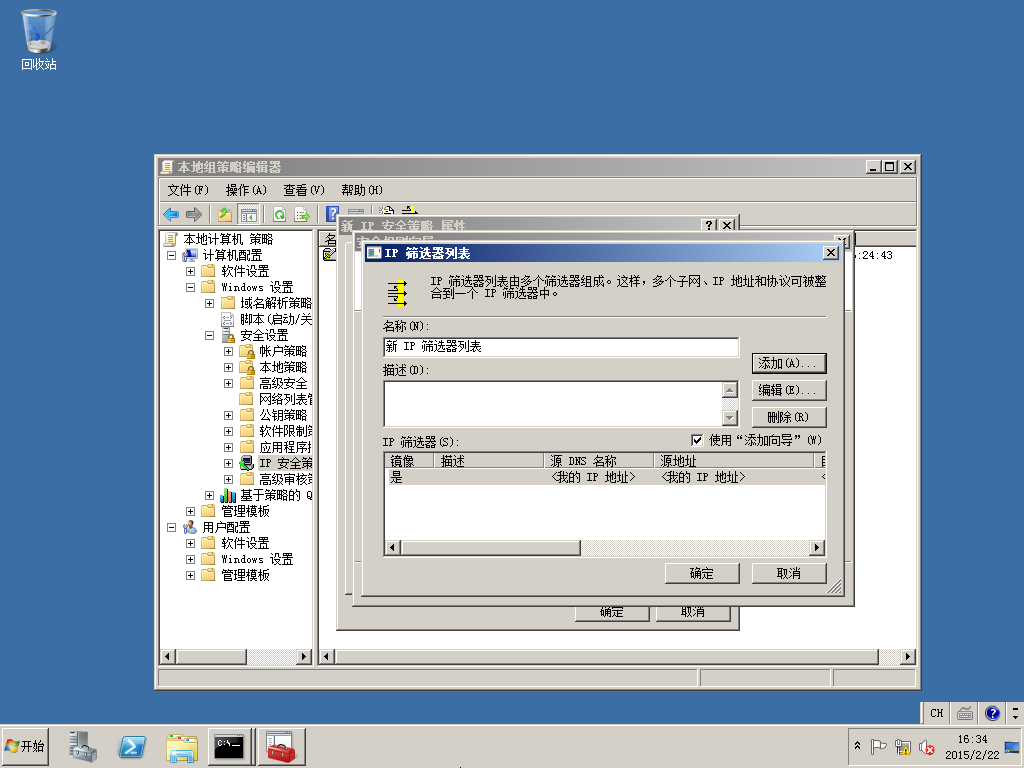Click the IP filter list horizontal scrollbar thumb
Screen dimensions: 1024x768
coord(490,547)
